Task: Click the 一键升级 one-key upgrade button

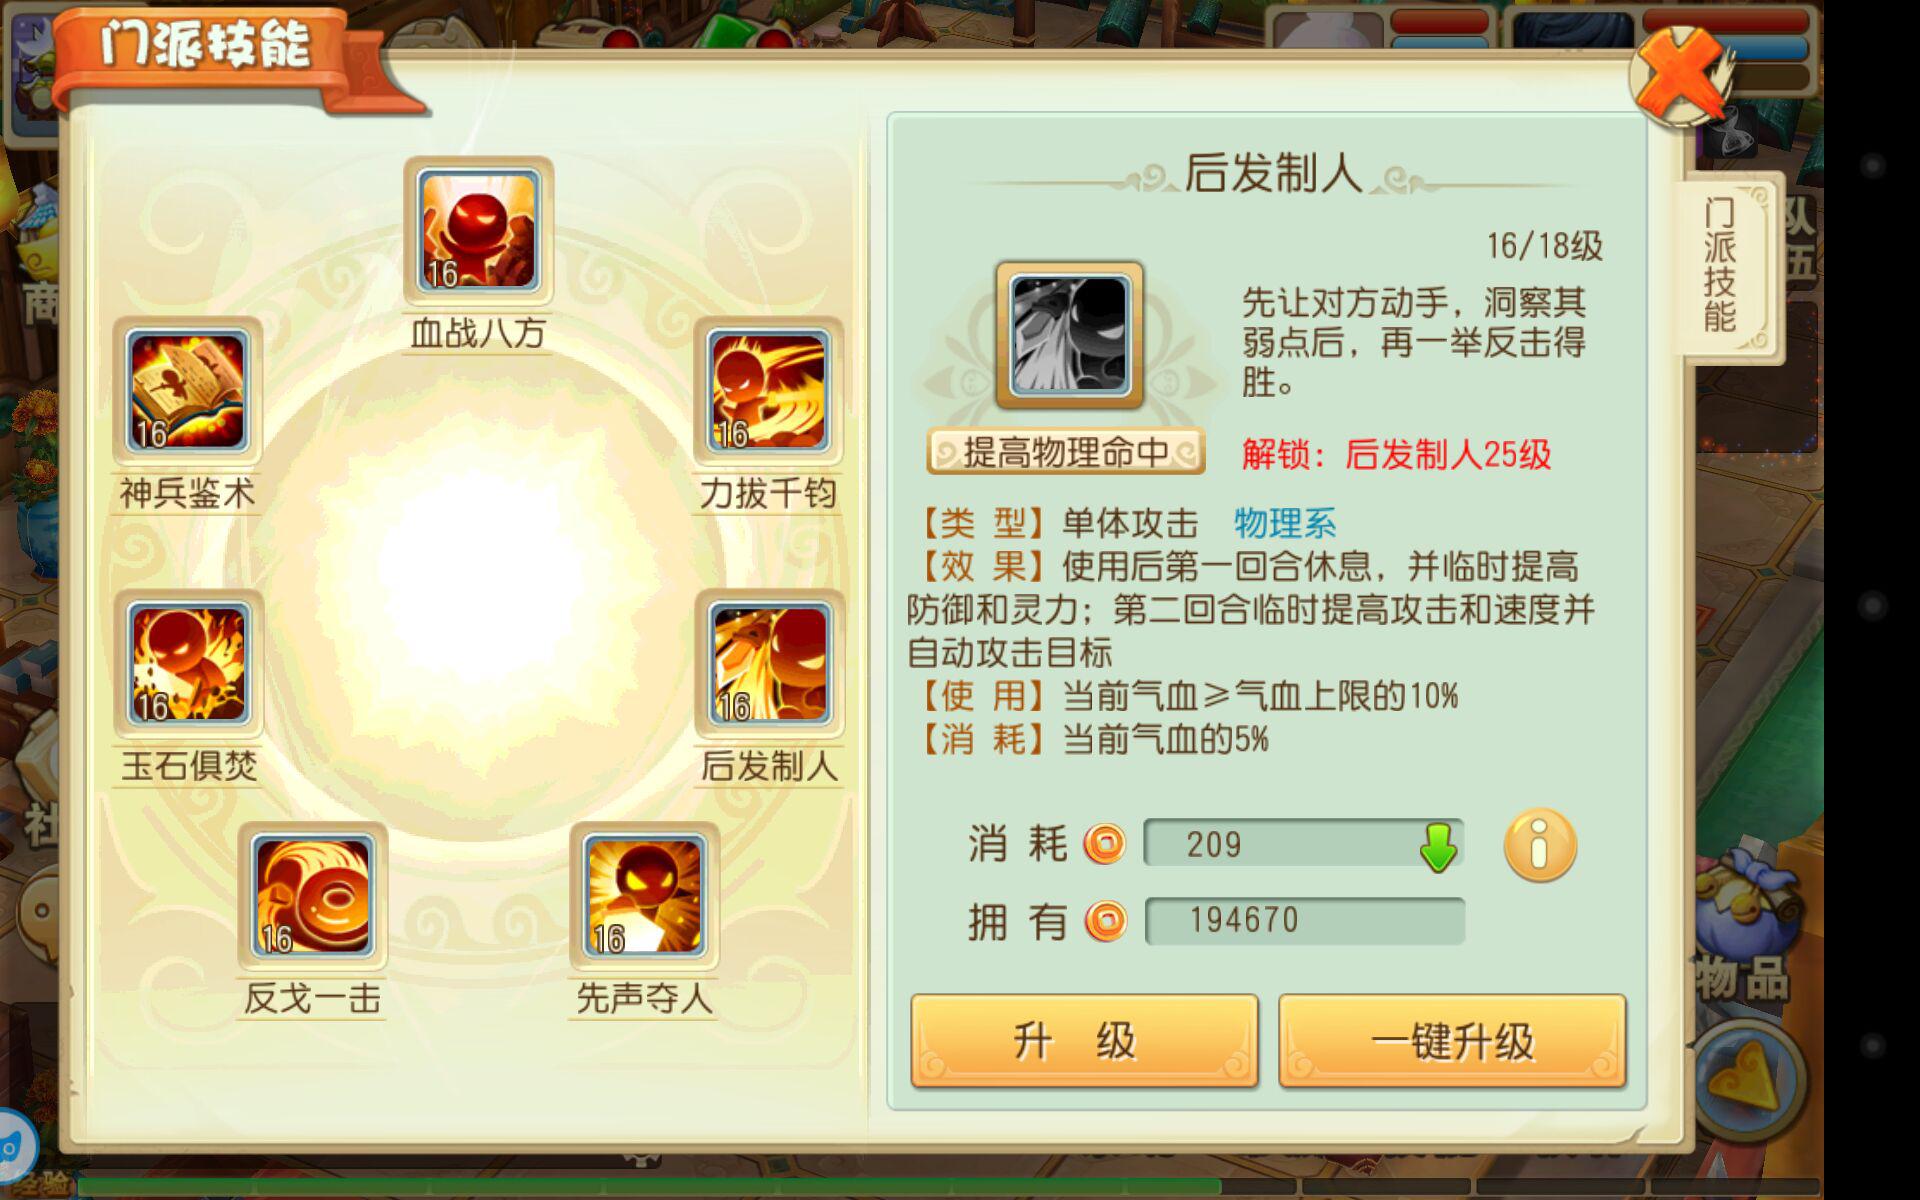Action: point(1452,1040)
